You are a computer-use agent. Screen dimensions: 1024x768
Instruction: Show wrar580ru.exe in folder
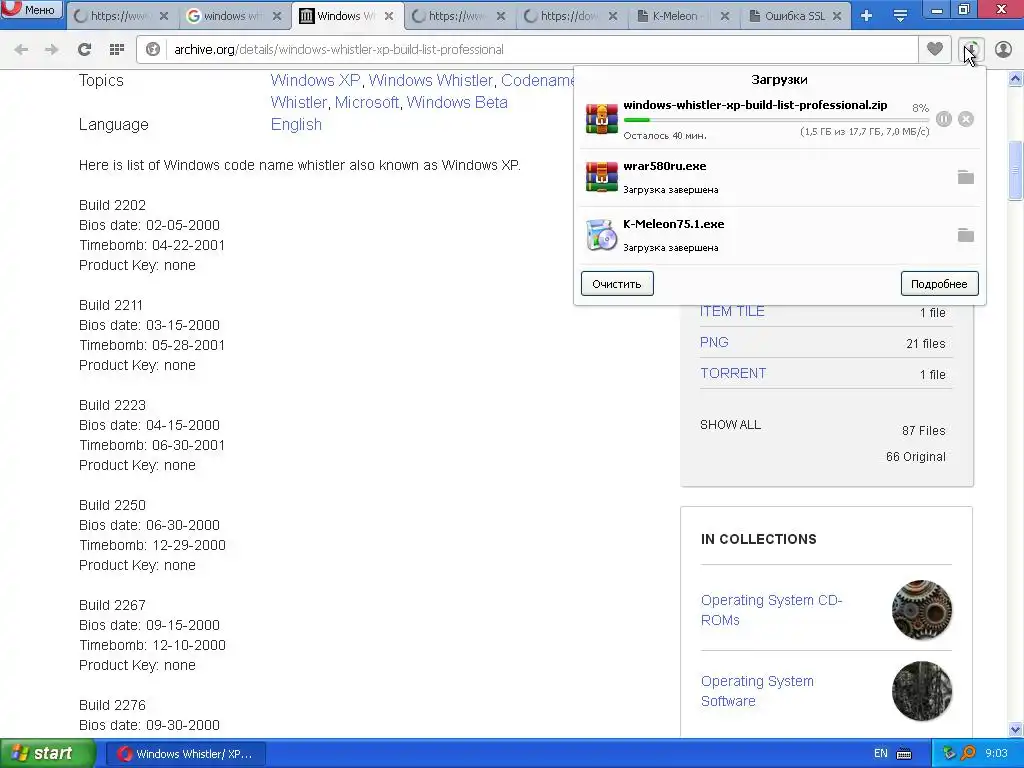pyautogui.click(x=966, y=177)
